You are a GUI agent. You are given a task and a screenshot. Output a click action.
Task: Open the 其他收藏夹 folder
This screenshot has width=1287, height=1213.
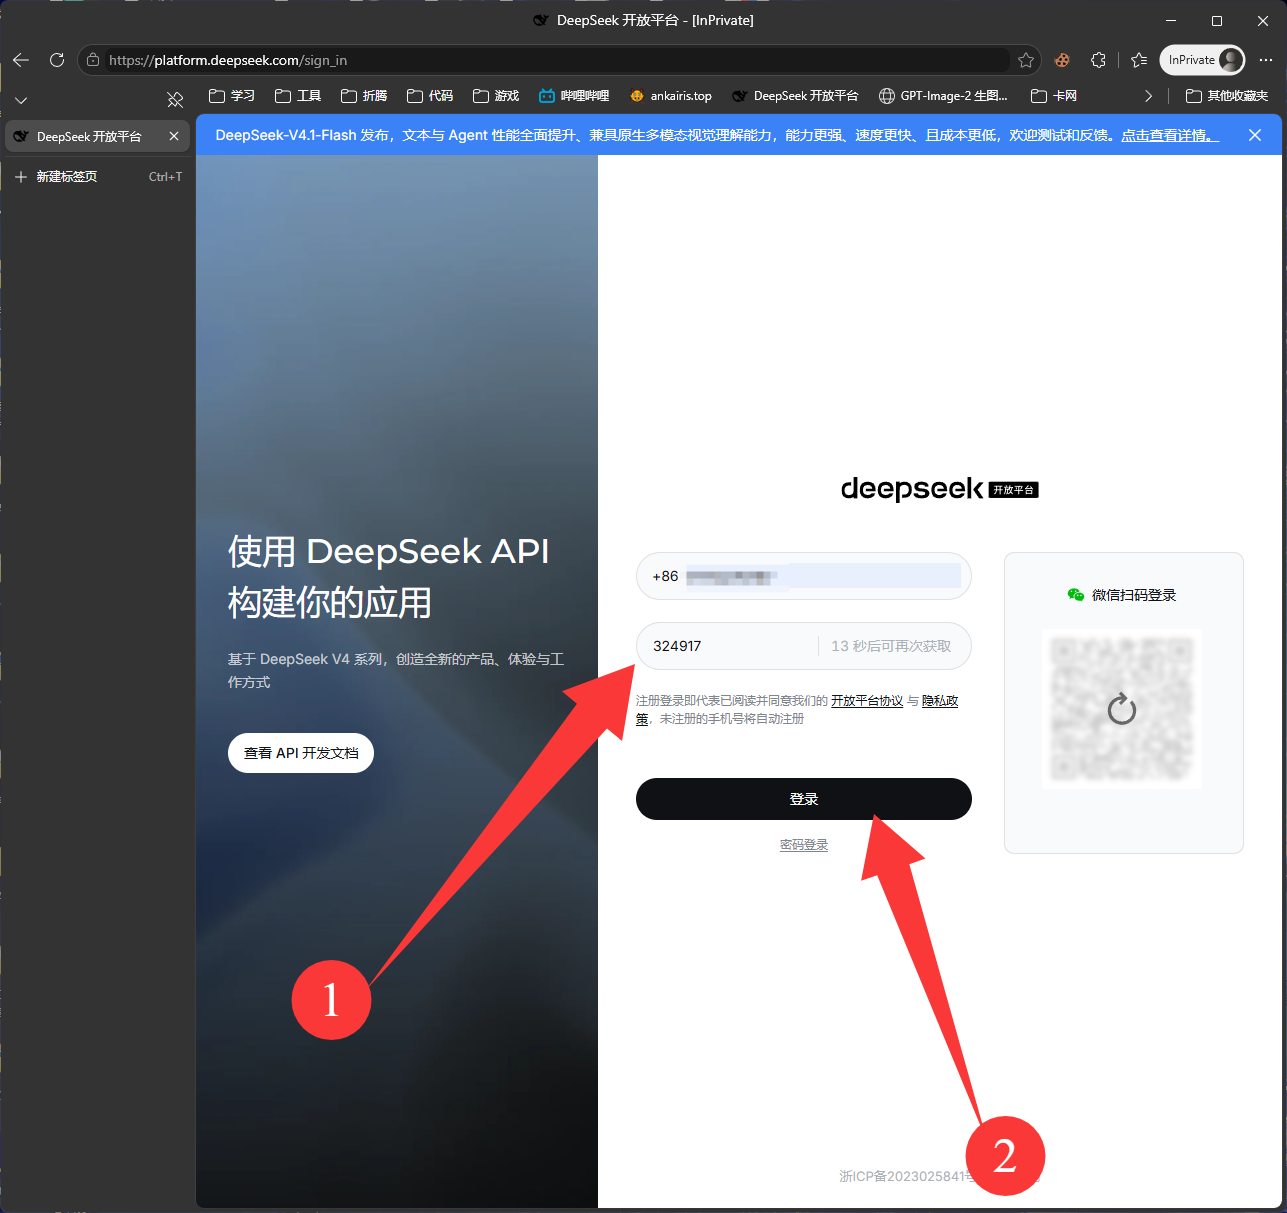pos(1227,96)
